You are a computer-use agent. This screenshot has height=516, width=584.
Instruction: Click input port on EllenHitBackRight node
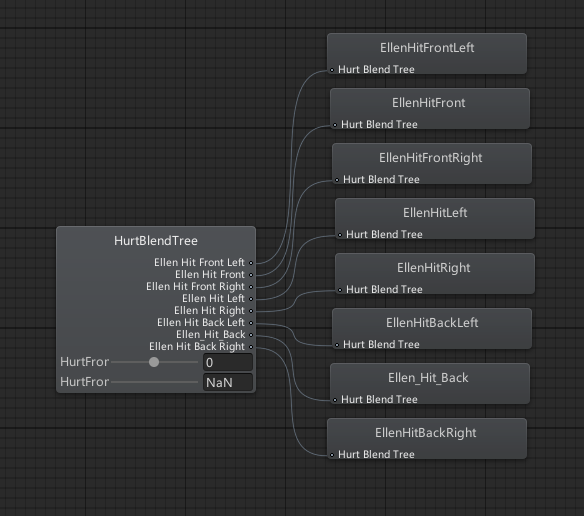point(332,455)
